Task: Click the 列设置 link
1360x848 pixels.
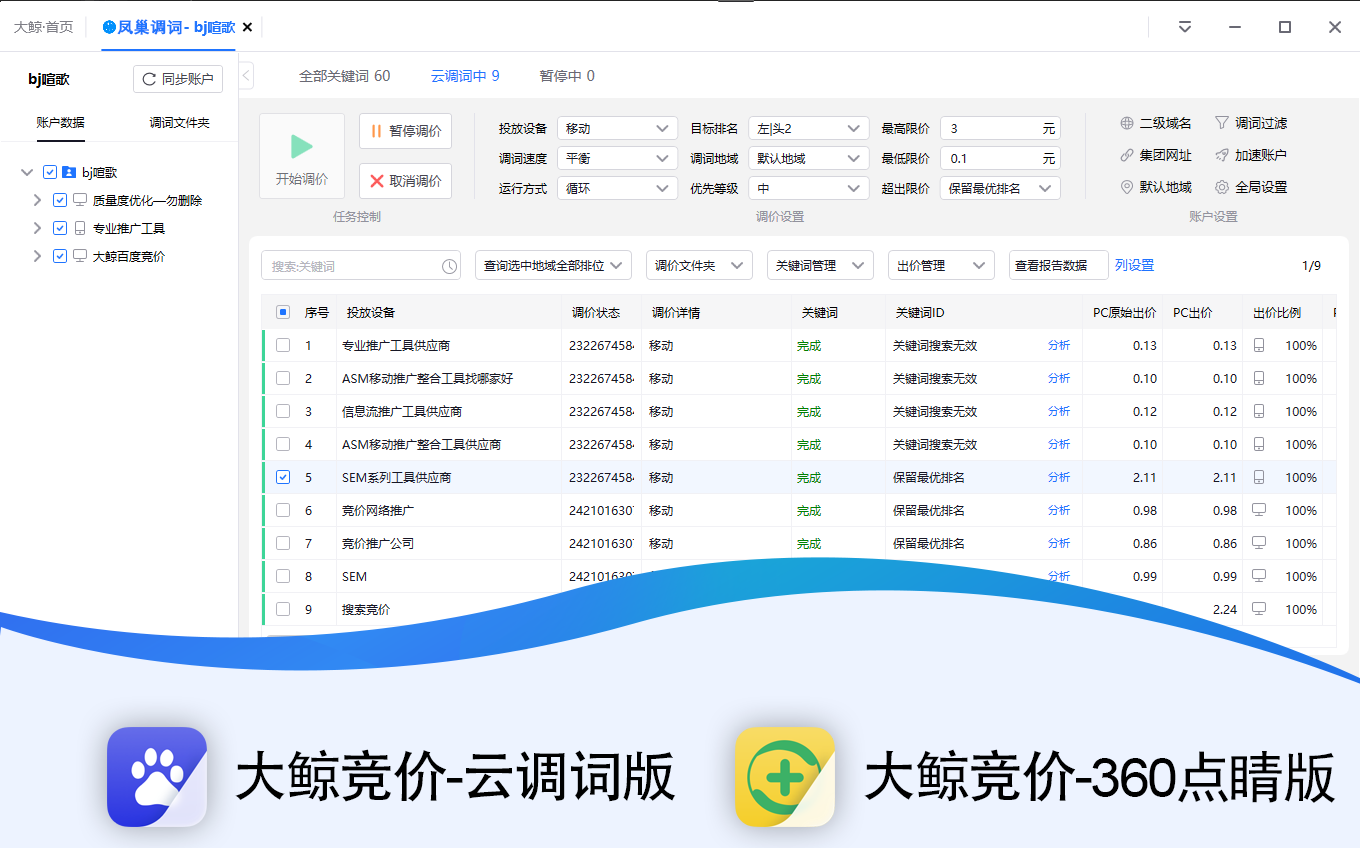Action: click(x=1134, y=265)
